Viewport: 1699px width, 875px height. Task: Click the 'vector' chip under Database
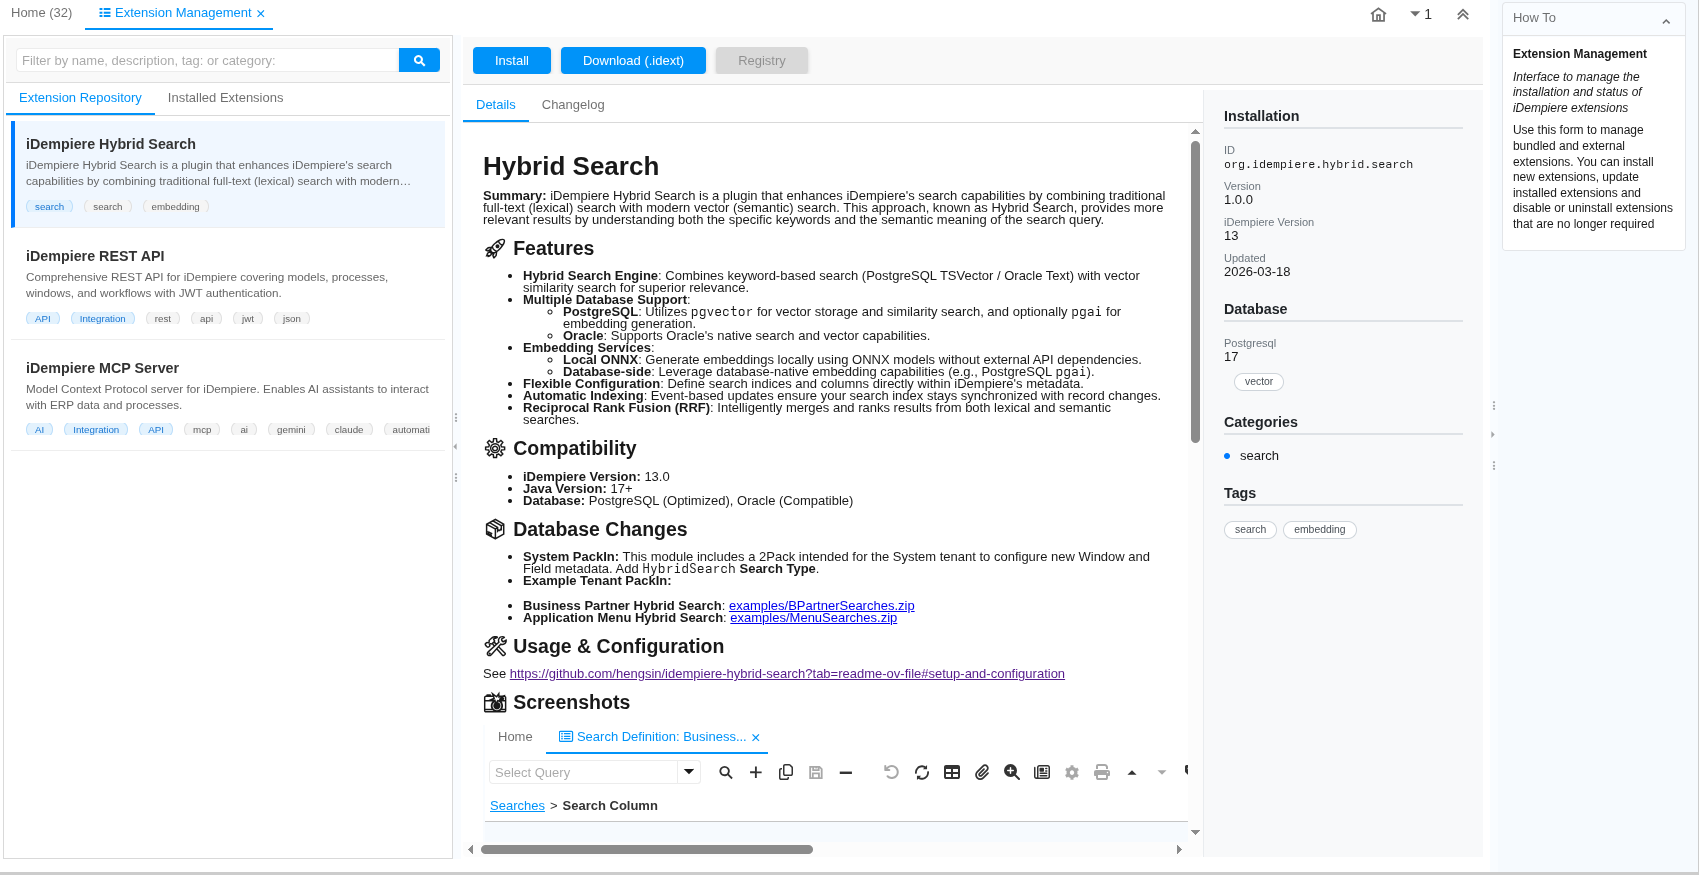pyautogui.click(x=1259, y=382)
